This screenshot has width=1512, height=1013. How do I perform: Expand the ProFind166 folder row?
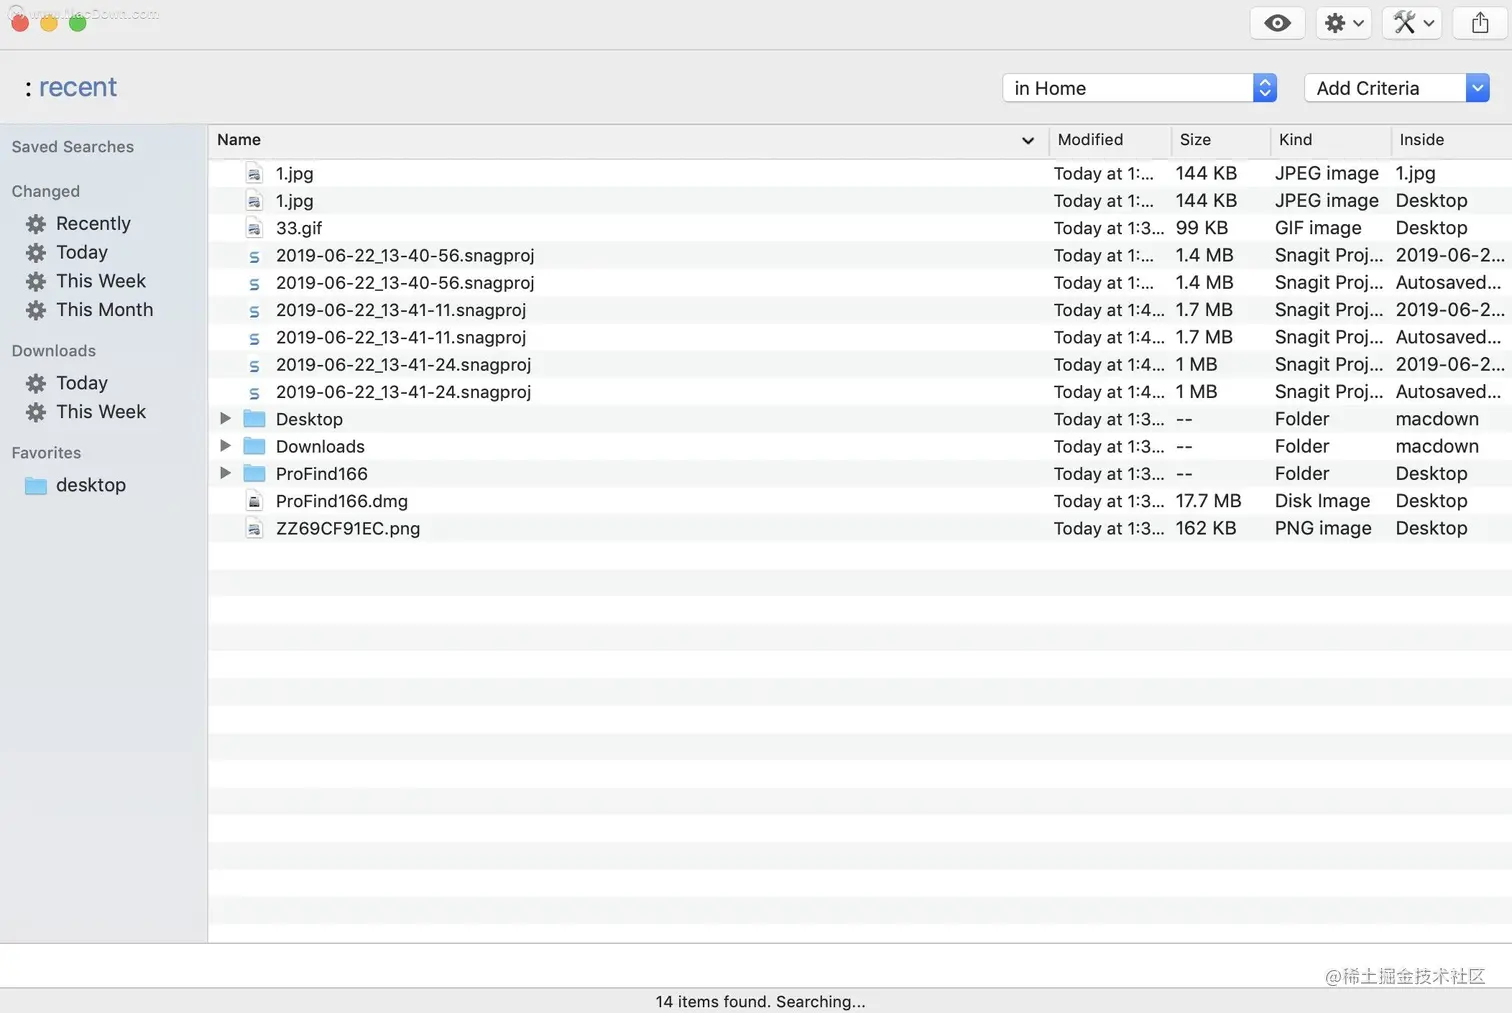click(225, 472)
